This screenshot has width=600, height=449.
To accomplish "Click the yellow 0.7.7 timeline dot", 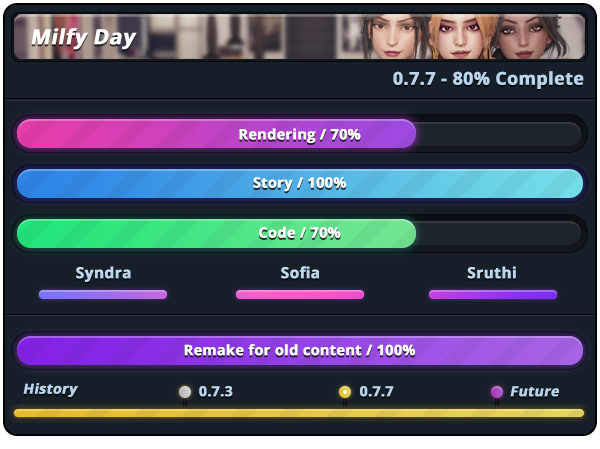I will pos(345,392).
